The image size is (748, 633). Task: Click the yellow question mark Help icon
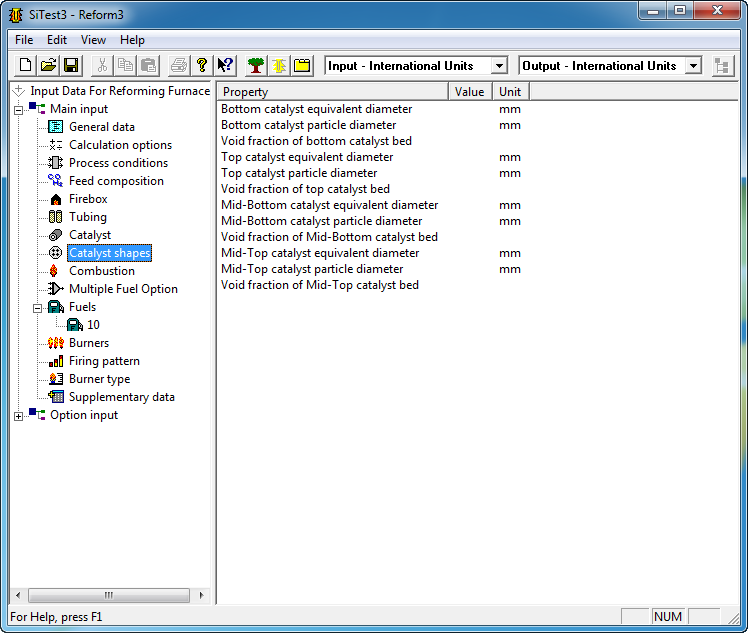point(202,65)
